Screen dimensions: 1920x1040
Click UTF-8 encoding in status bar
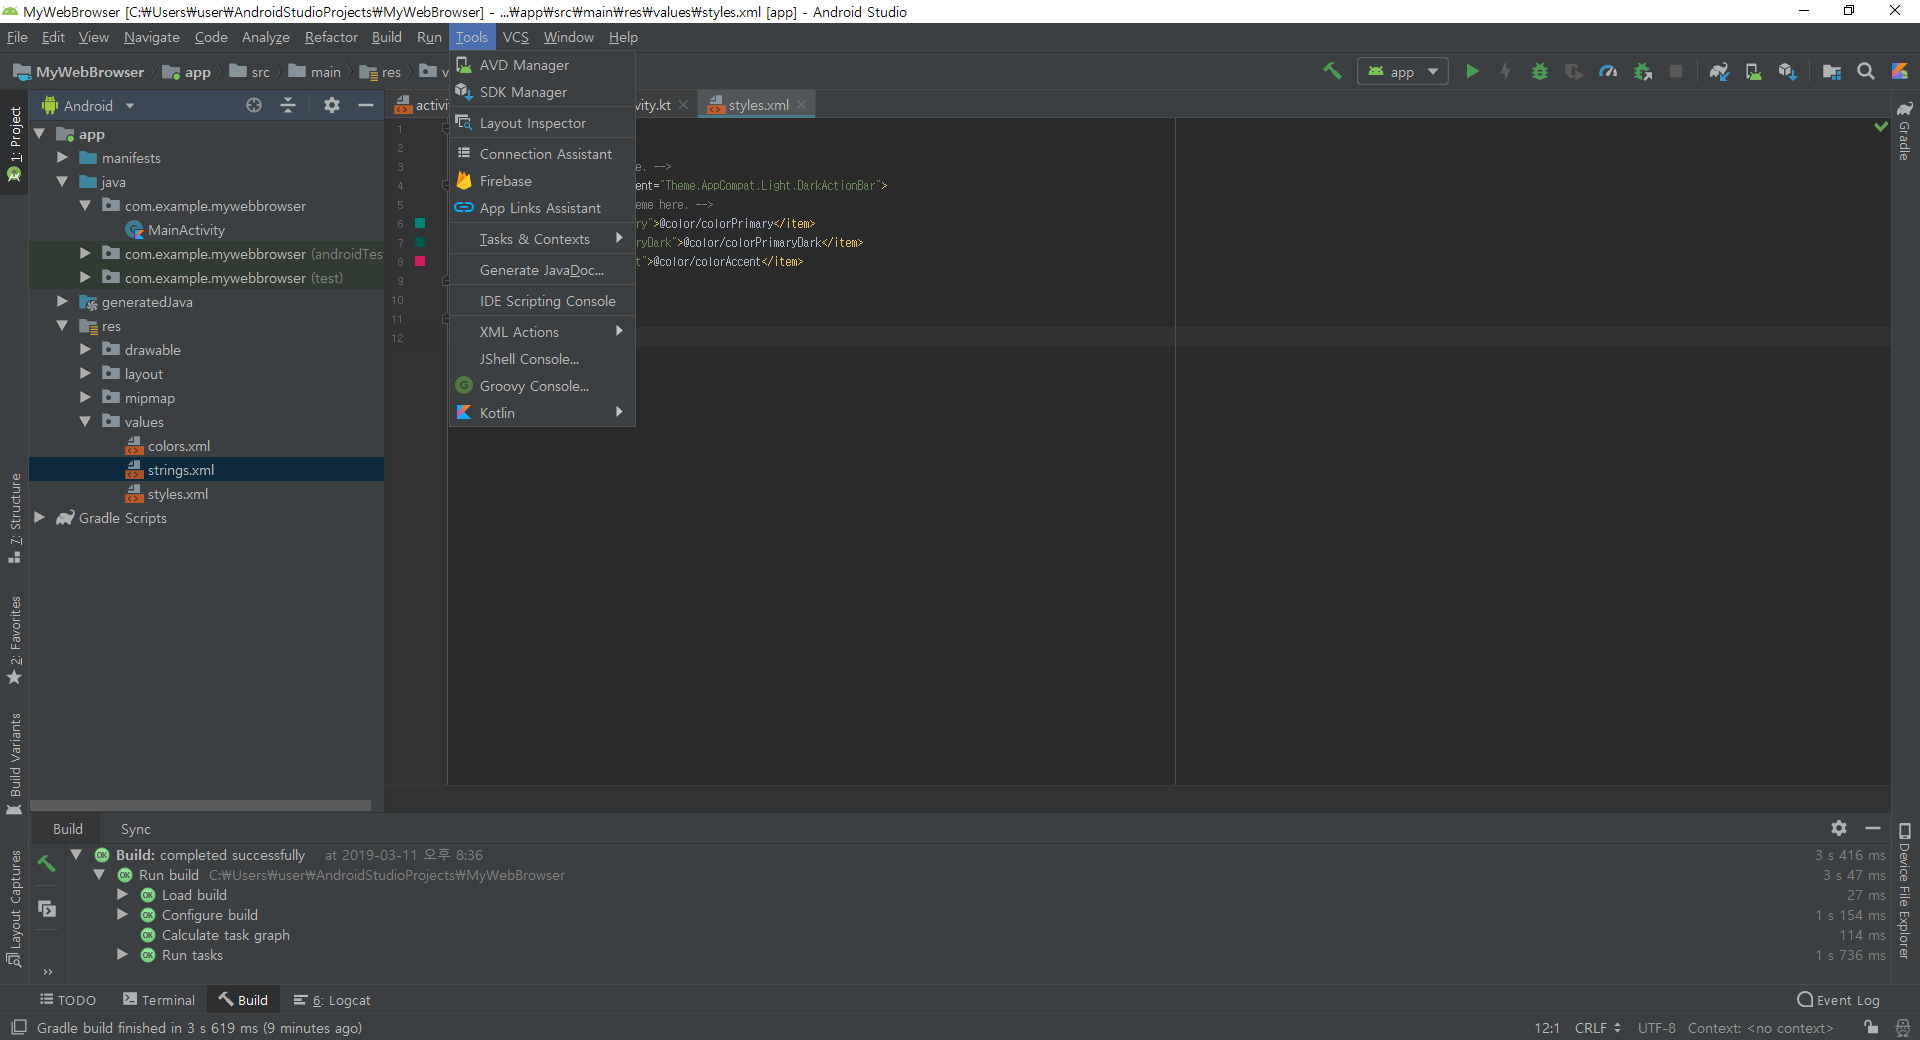(x=1656, y=1028)
